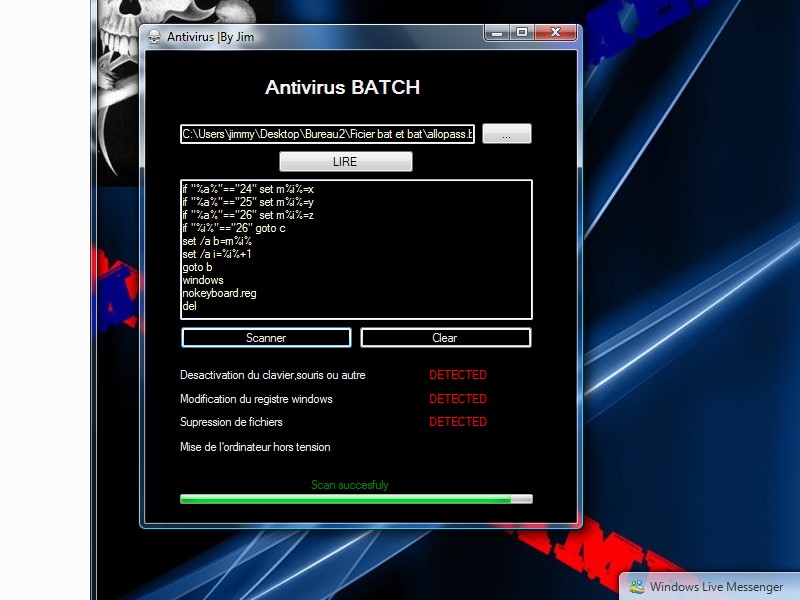Click the 'Antivirus BATCH' heading
Screen dimensions: 800x600
pyautogui.click(x=342, y=87)
